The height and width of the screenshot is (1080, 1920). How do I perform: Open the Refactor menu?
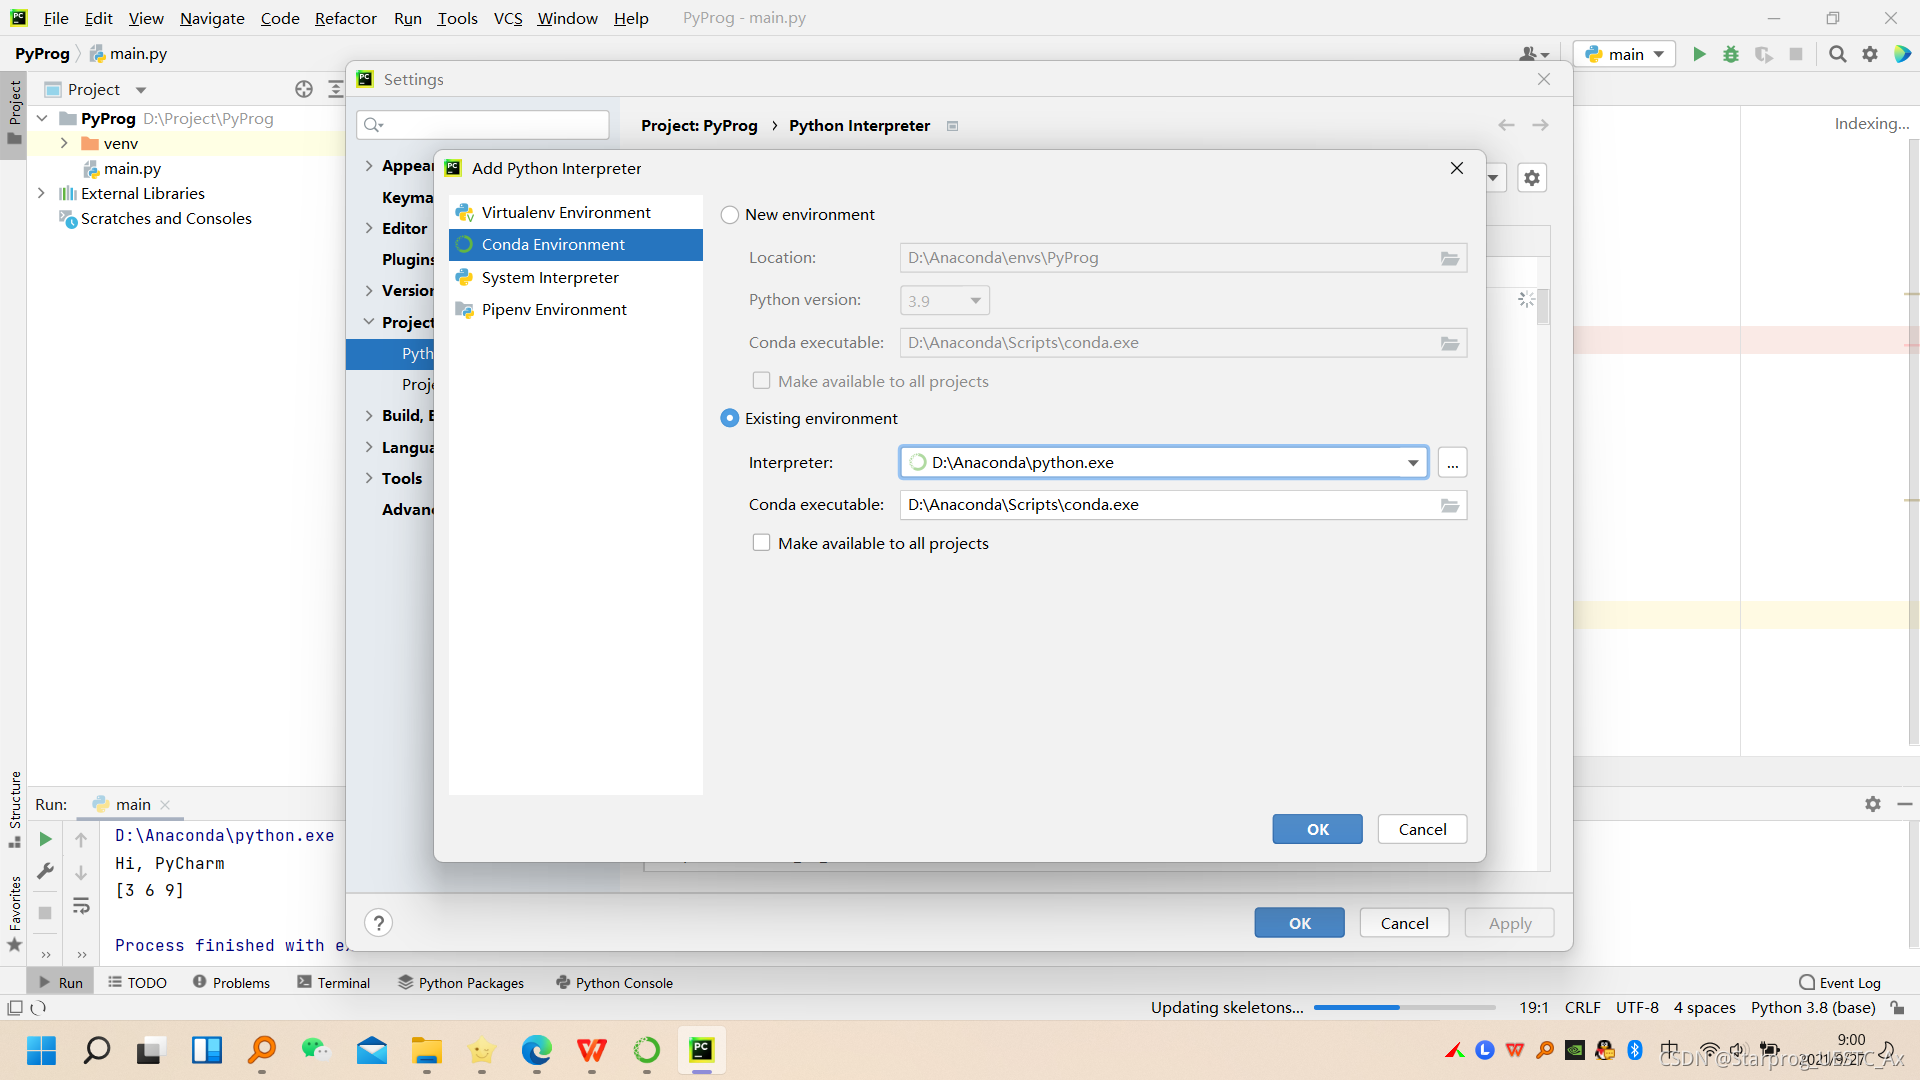345,18
